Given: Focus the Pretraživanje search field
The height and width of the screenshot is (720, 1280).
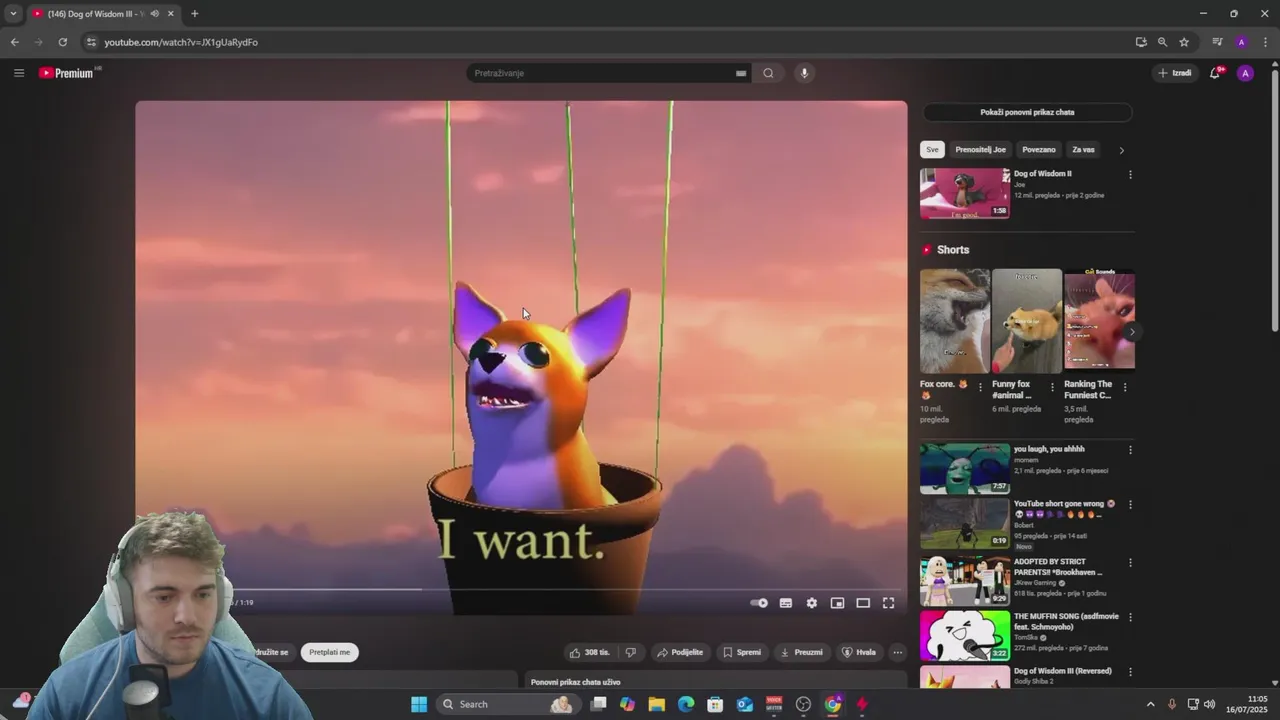Looking at the screenshot, I should coord(603,73).
